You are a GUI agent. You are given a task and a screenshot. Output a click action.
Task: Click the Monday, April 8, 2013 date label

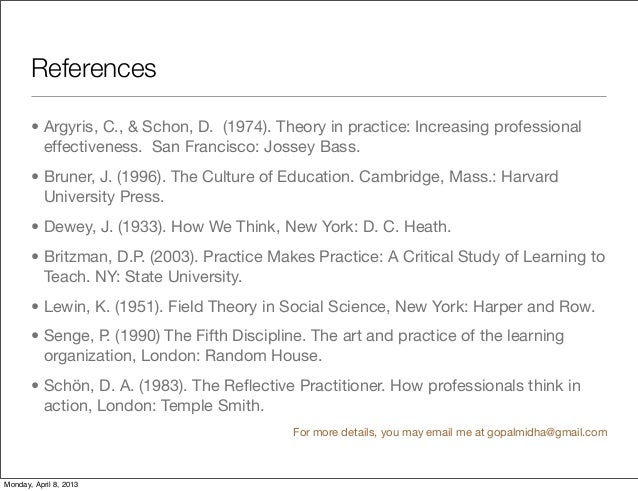point(41,484)
